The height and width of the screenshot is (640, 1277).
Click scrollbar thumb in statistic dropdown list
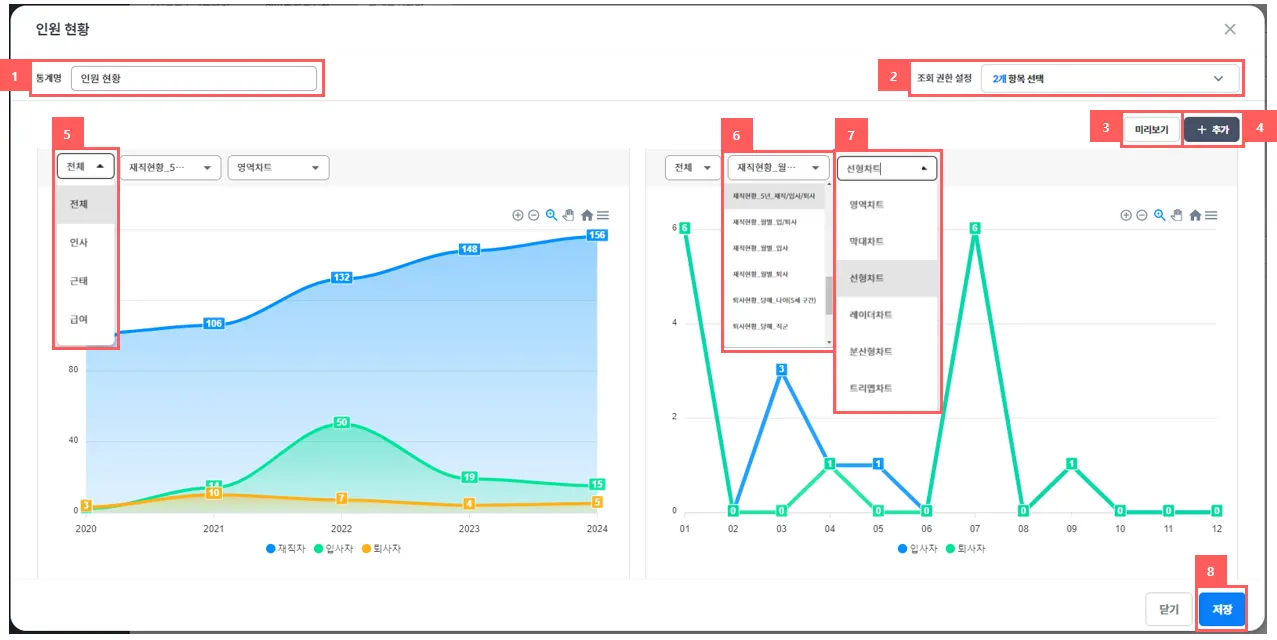[x=828, y=295]
